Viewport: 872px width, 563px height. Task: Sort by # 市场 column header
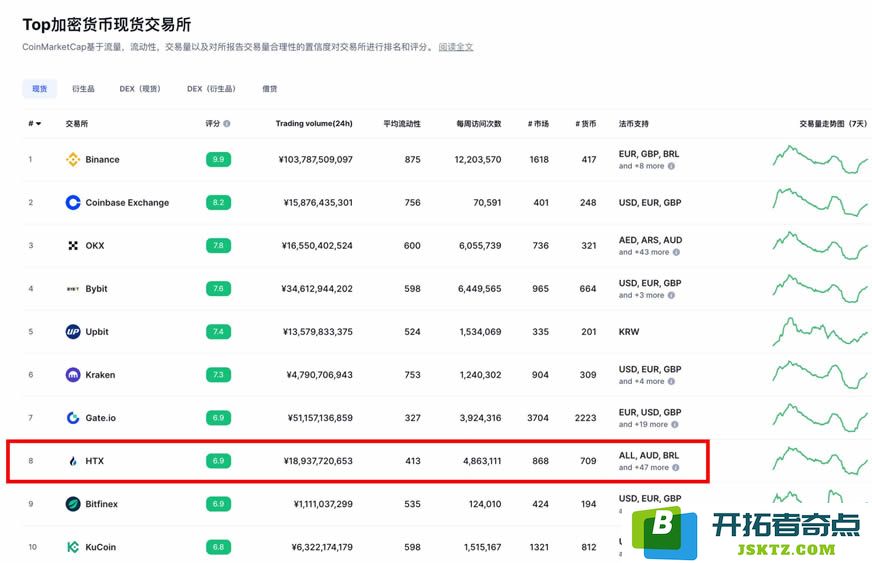point(538,124)
